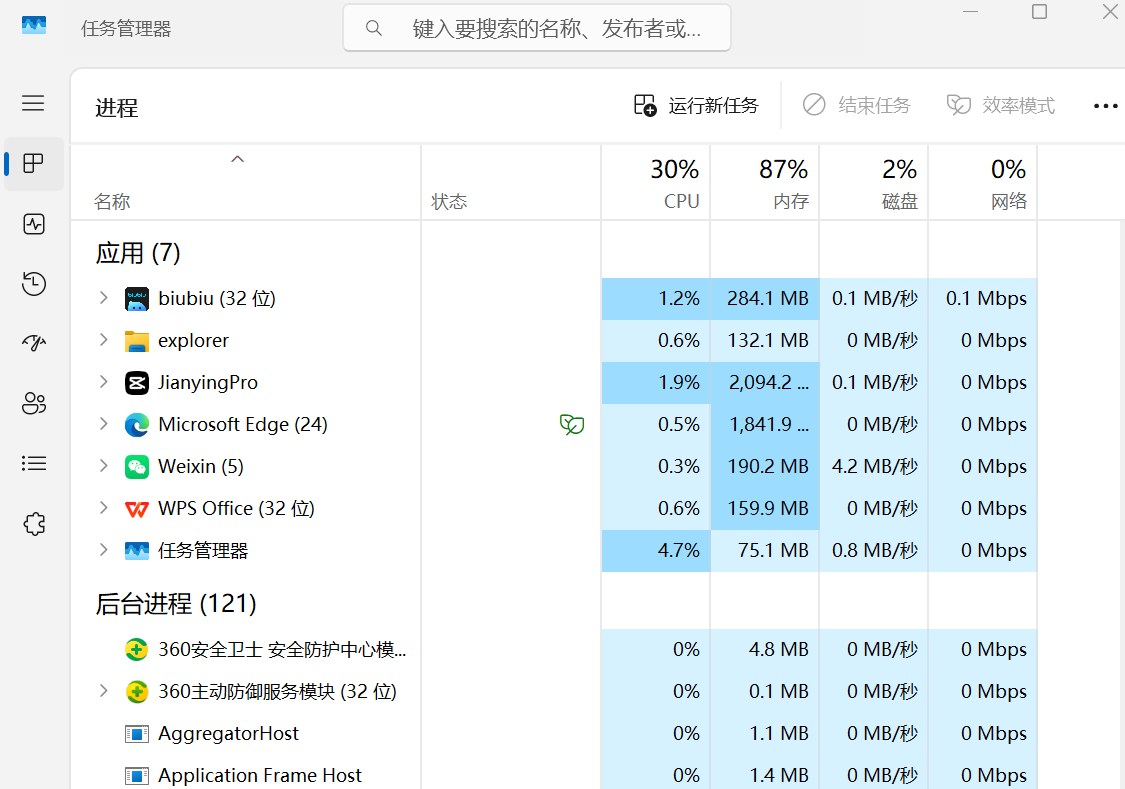The image size is (1125, 789).
Task: Click JianyingPro CPU value 1.9%
Action: click(679, 382)
